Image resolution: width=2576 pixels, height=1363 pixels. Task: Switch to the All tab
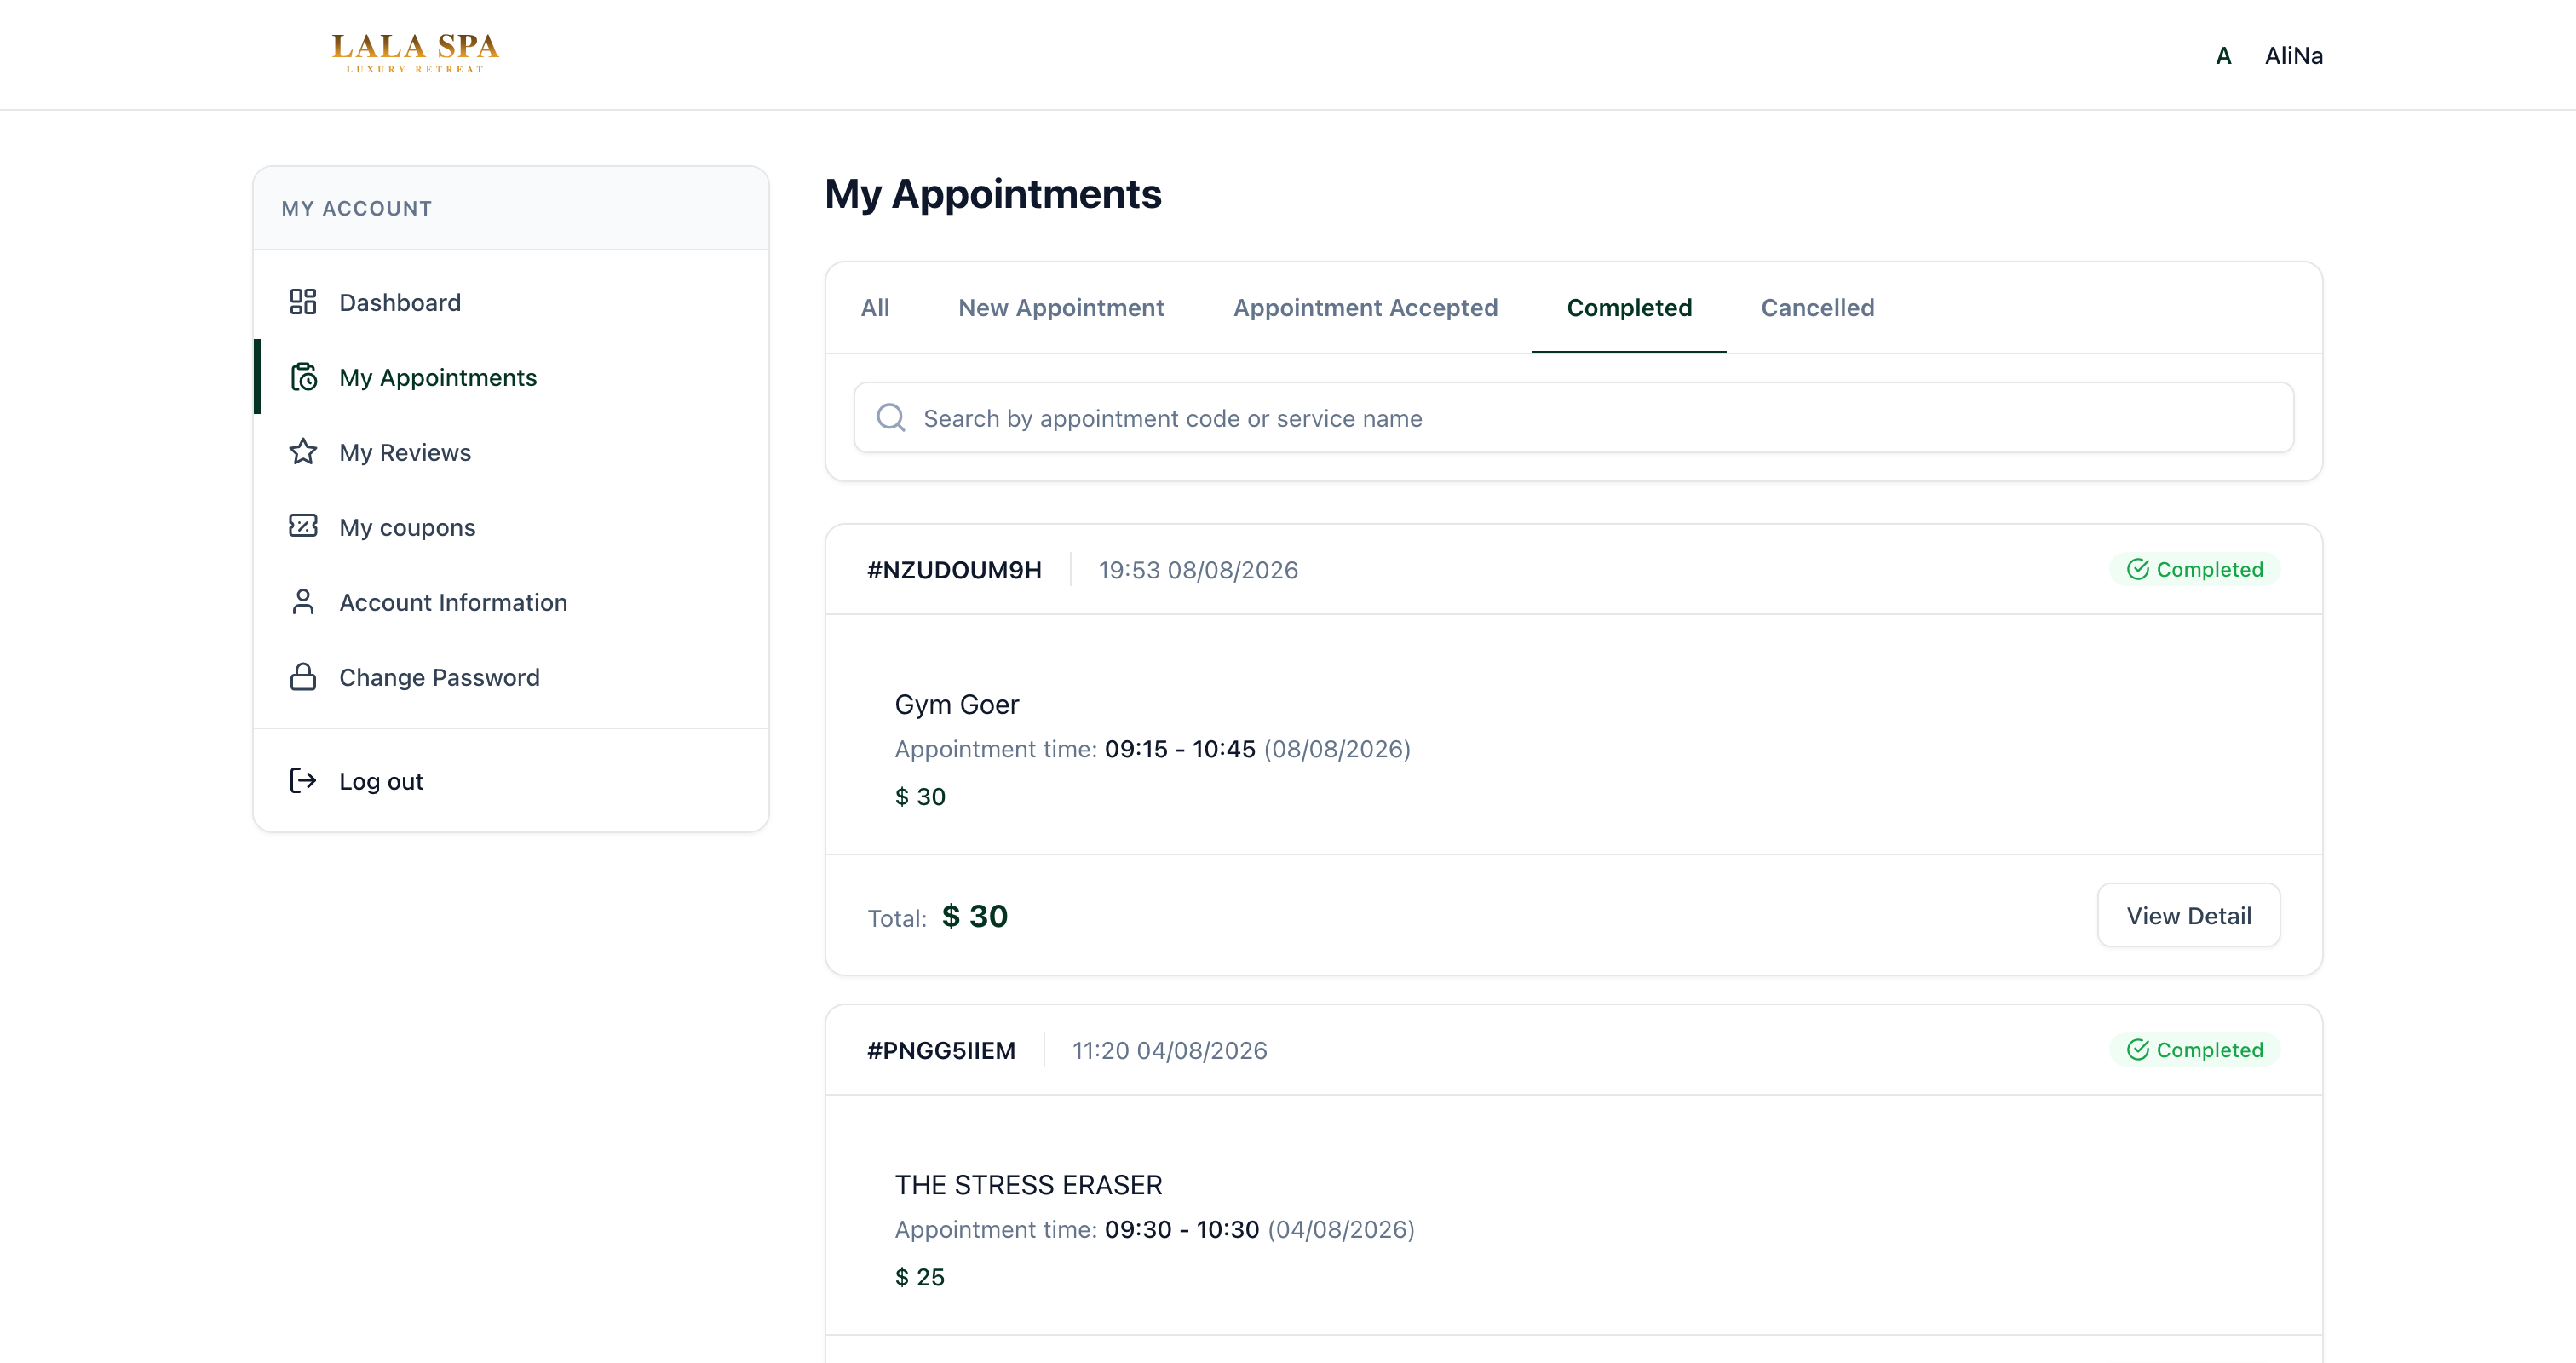[875, 308]
